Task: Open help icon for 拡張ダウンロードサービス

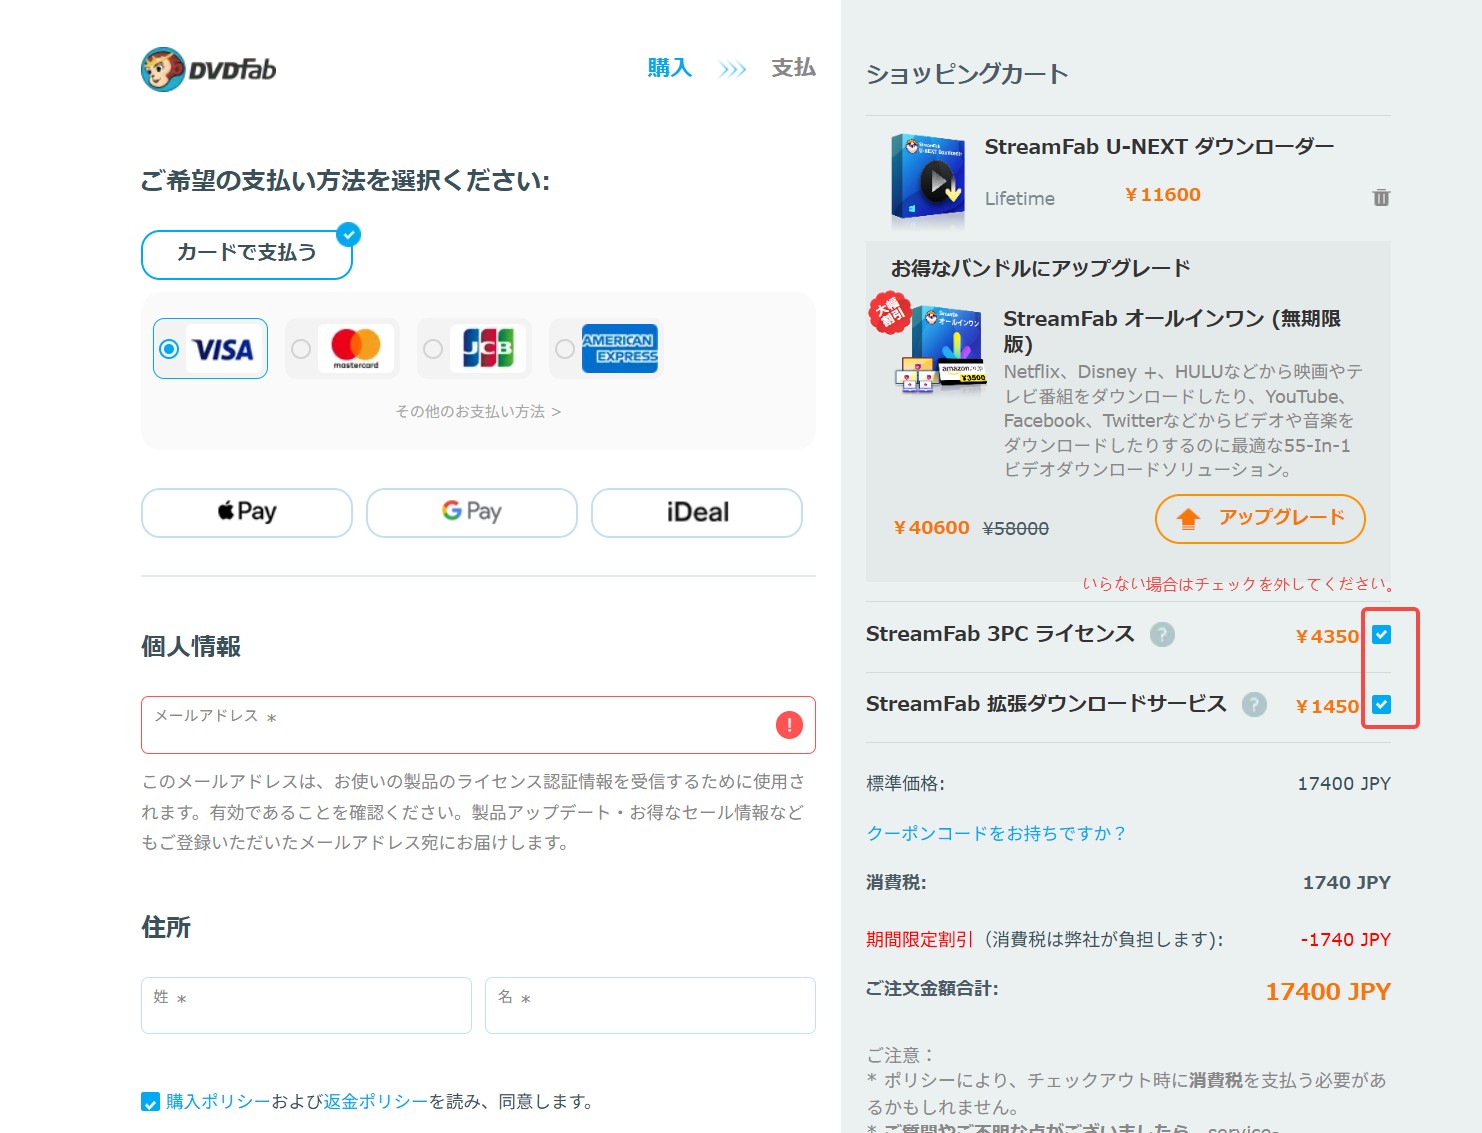Action: point(1254,704)
